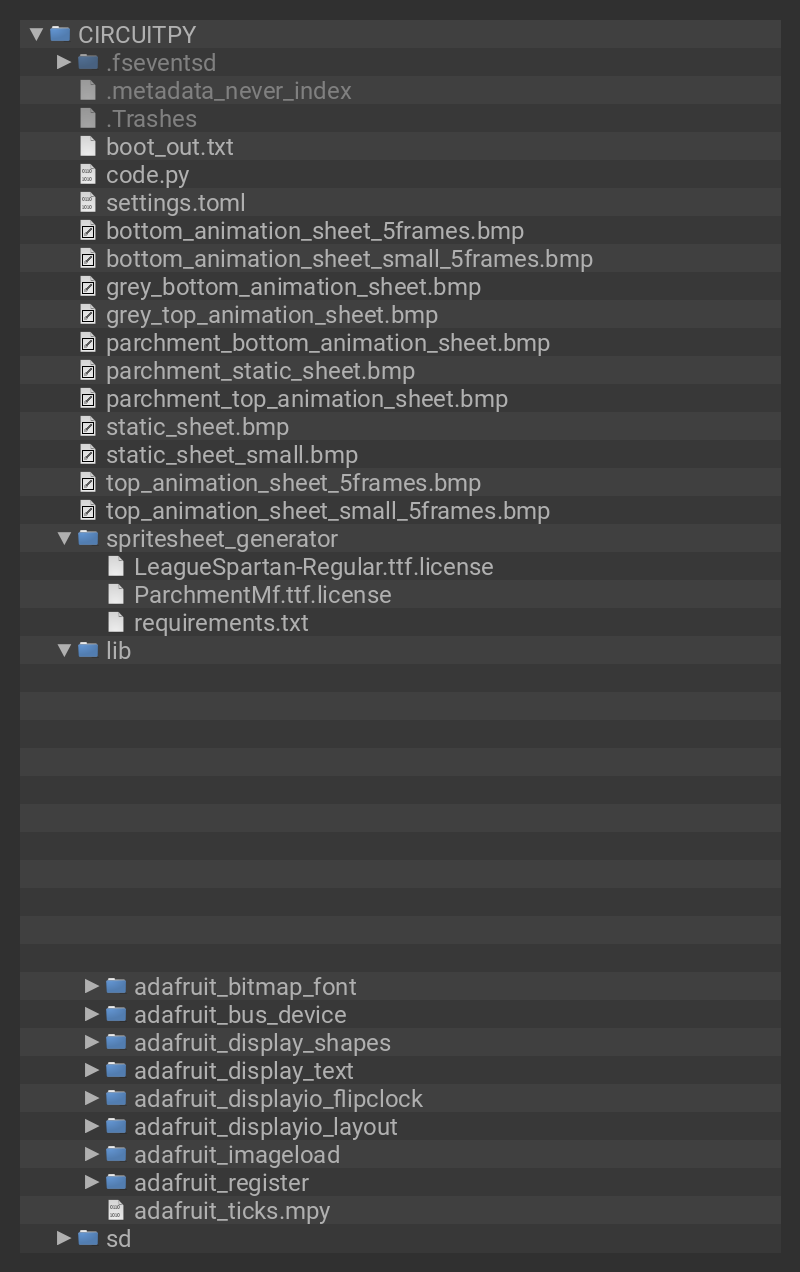Collapse the spritesheet_generator folder
Screen dimensions: 800x1272
[x=64, y=539]
